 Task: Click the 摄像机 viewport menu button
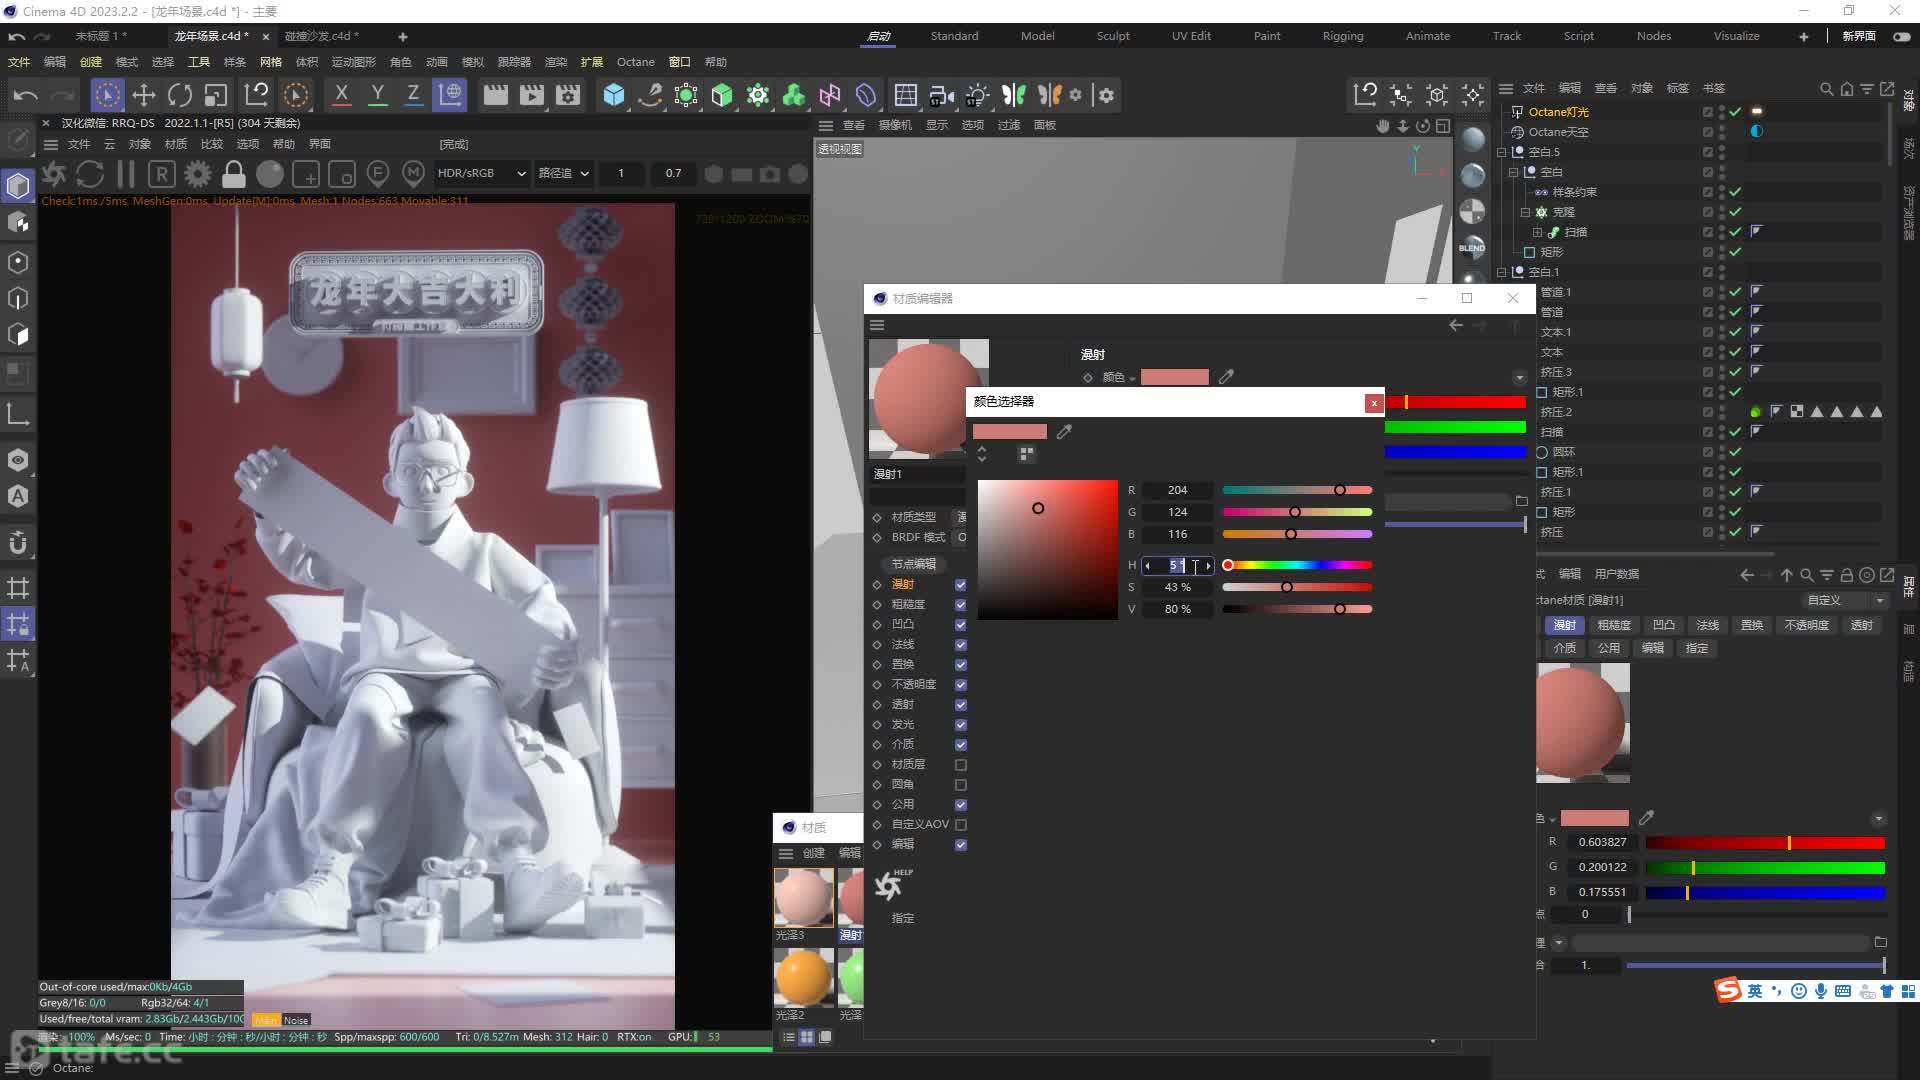(894, 125)
